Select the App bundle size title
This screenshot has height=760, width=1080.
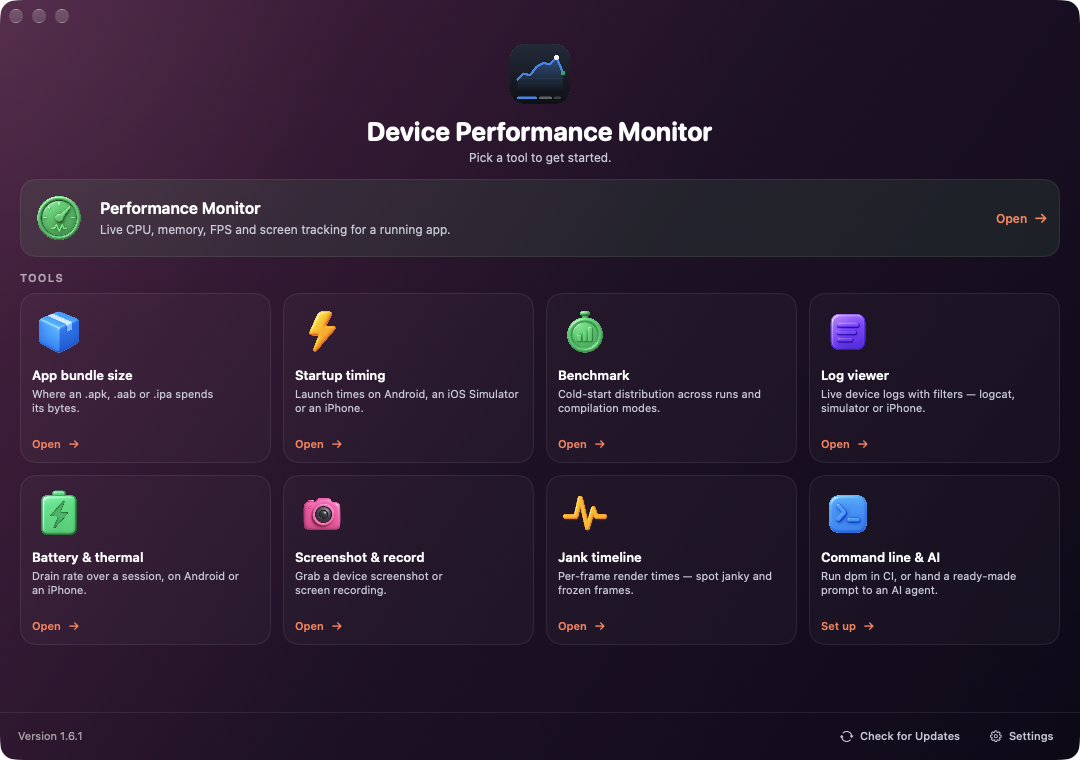click(x=82, y=376)
